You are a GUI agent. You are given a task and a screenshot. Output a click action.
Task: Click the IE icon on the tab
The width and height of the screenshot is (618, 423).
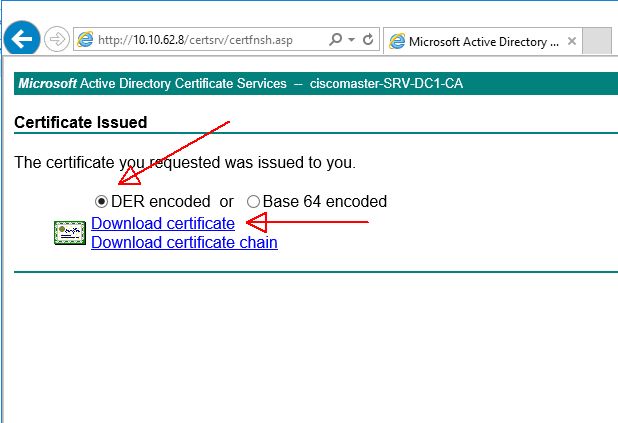(x=396, y=41)
